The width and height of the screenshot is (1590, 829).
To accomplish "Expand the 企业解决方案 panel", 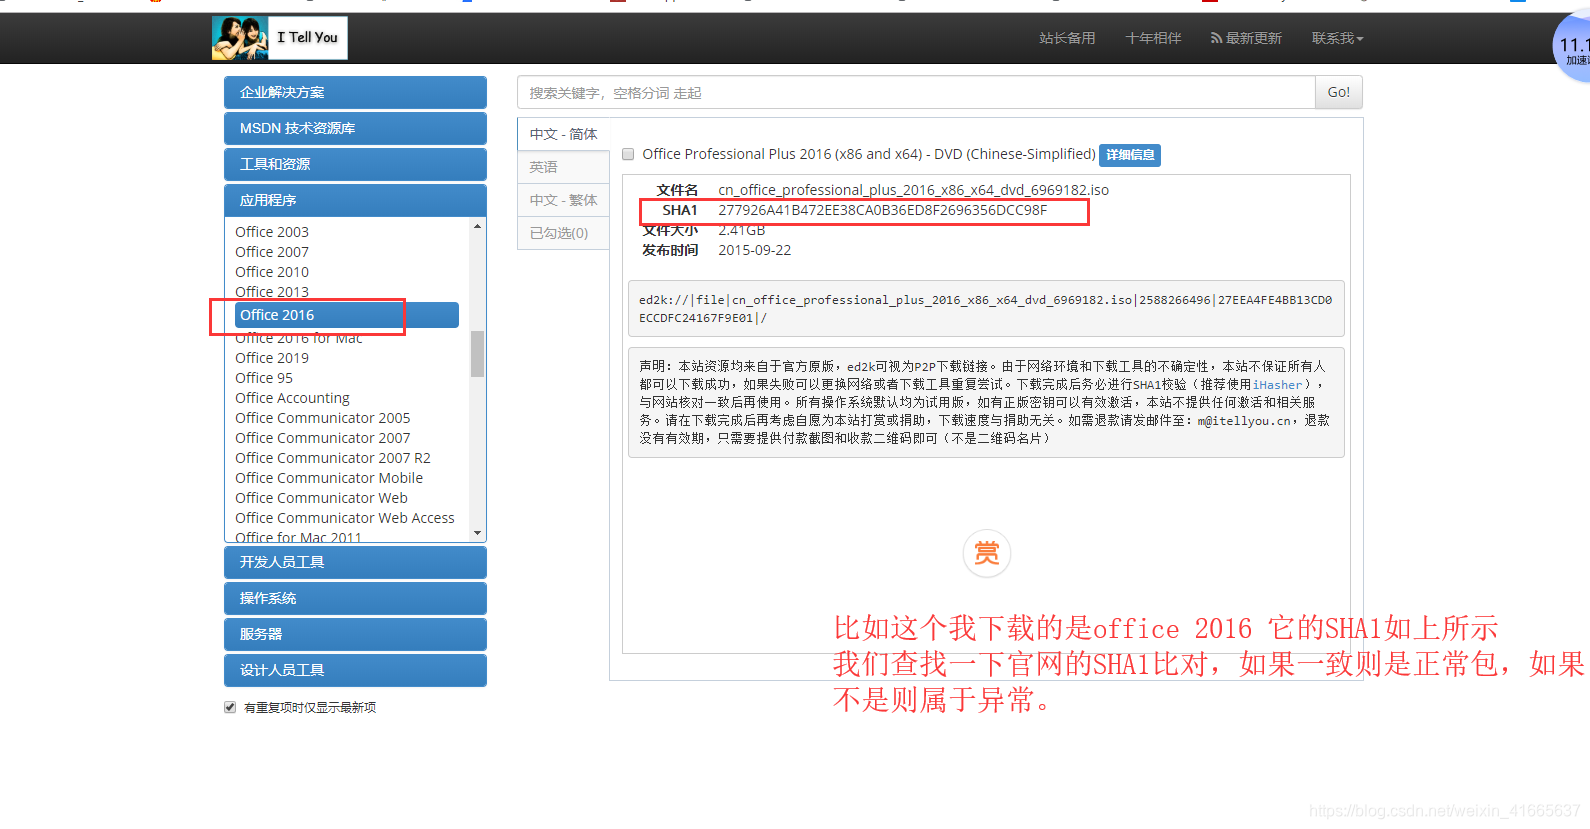I will pyautogui.click(x=355, y=92).
